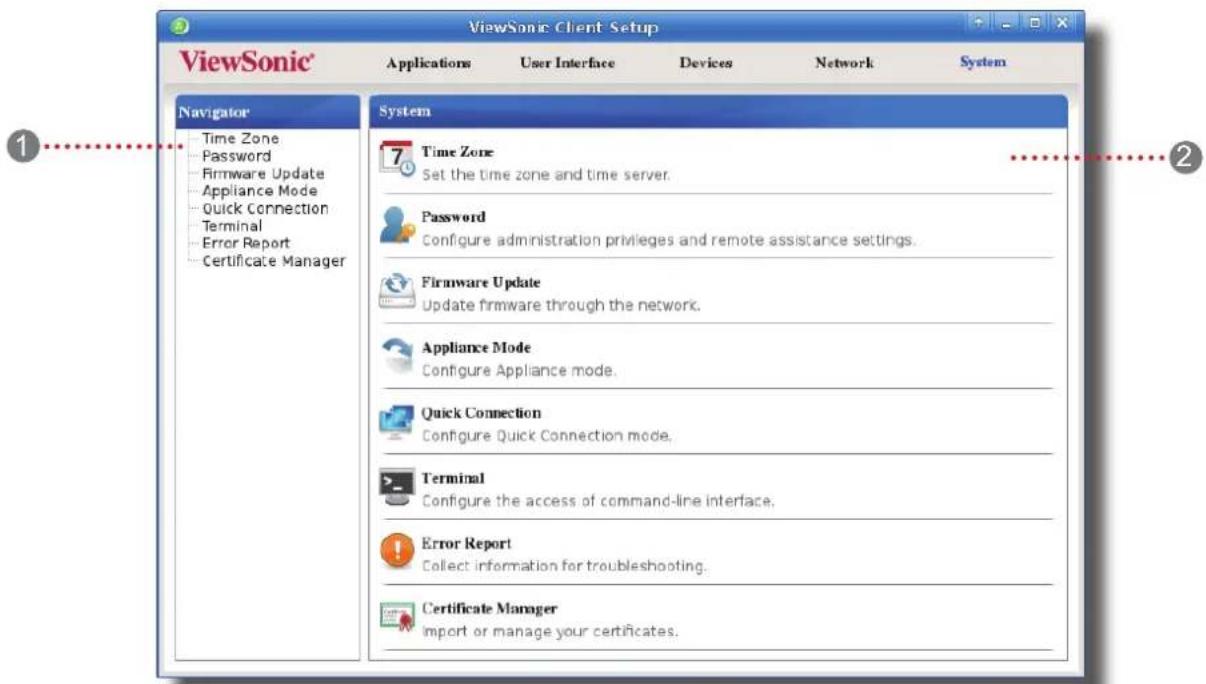
Task: Select Error Report in the Navigator tree
Action: [246, 243]
